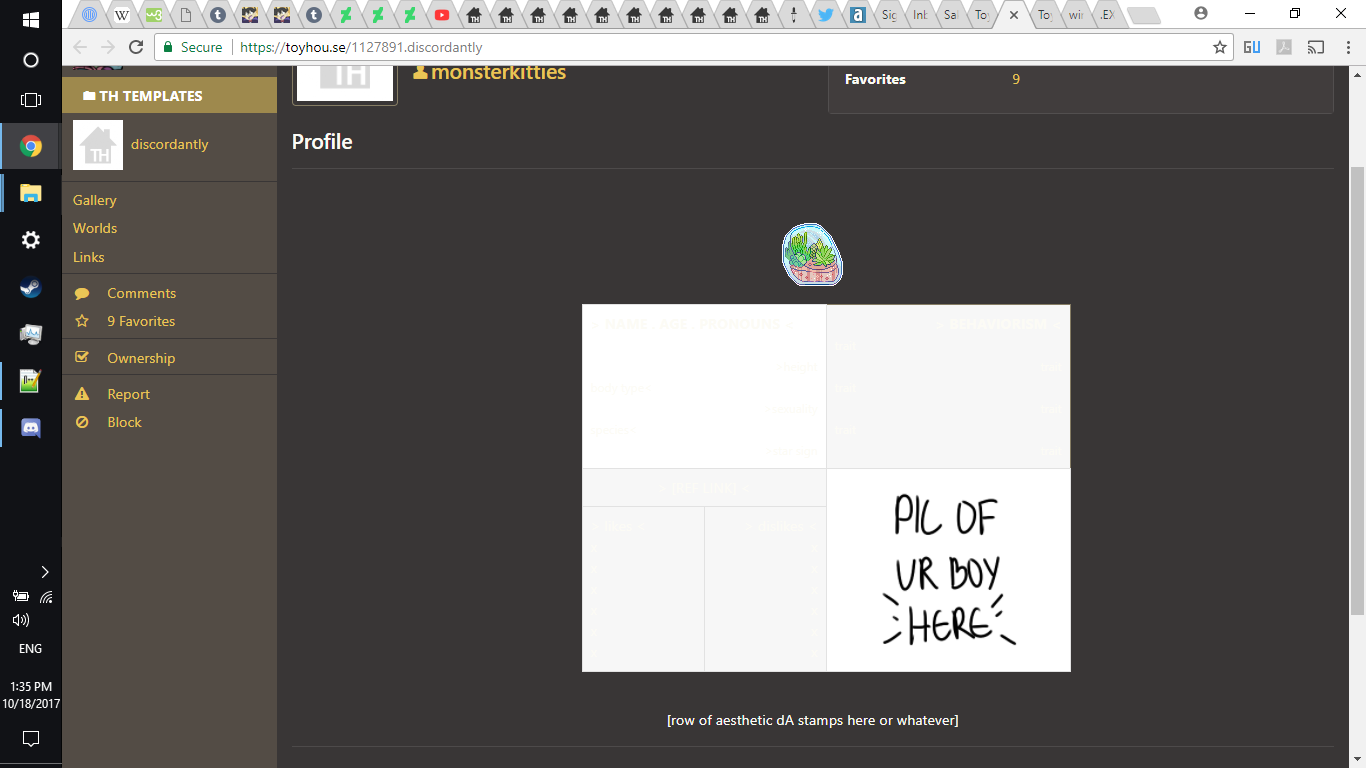Open the Gallery link
The width and height of the screenshot is (1366, 768).
(94, 200)
